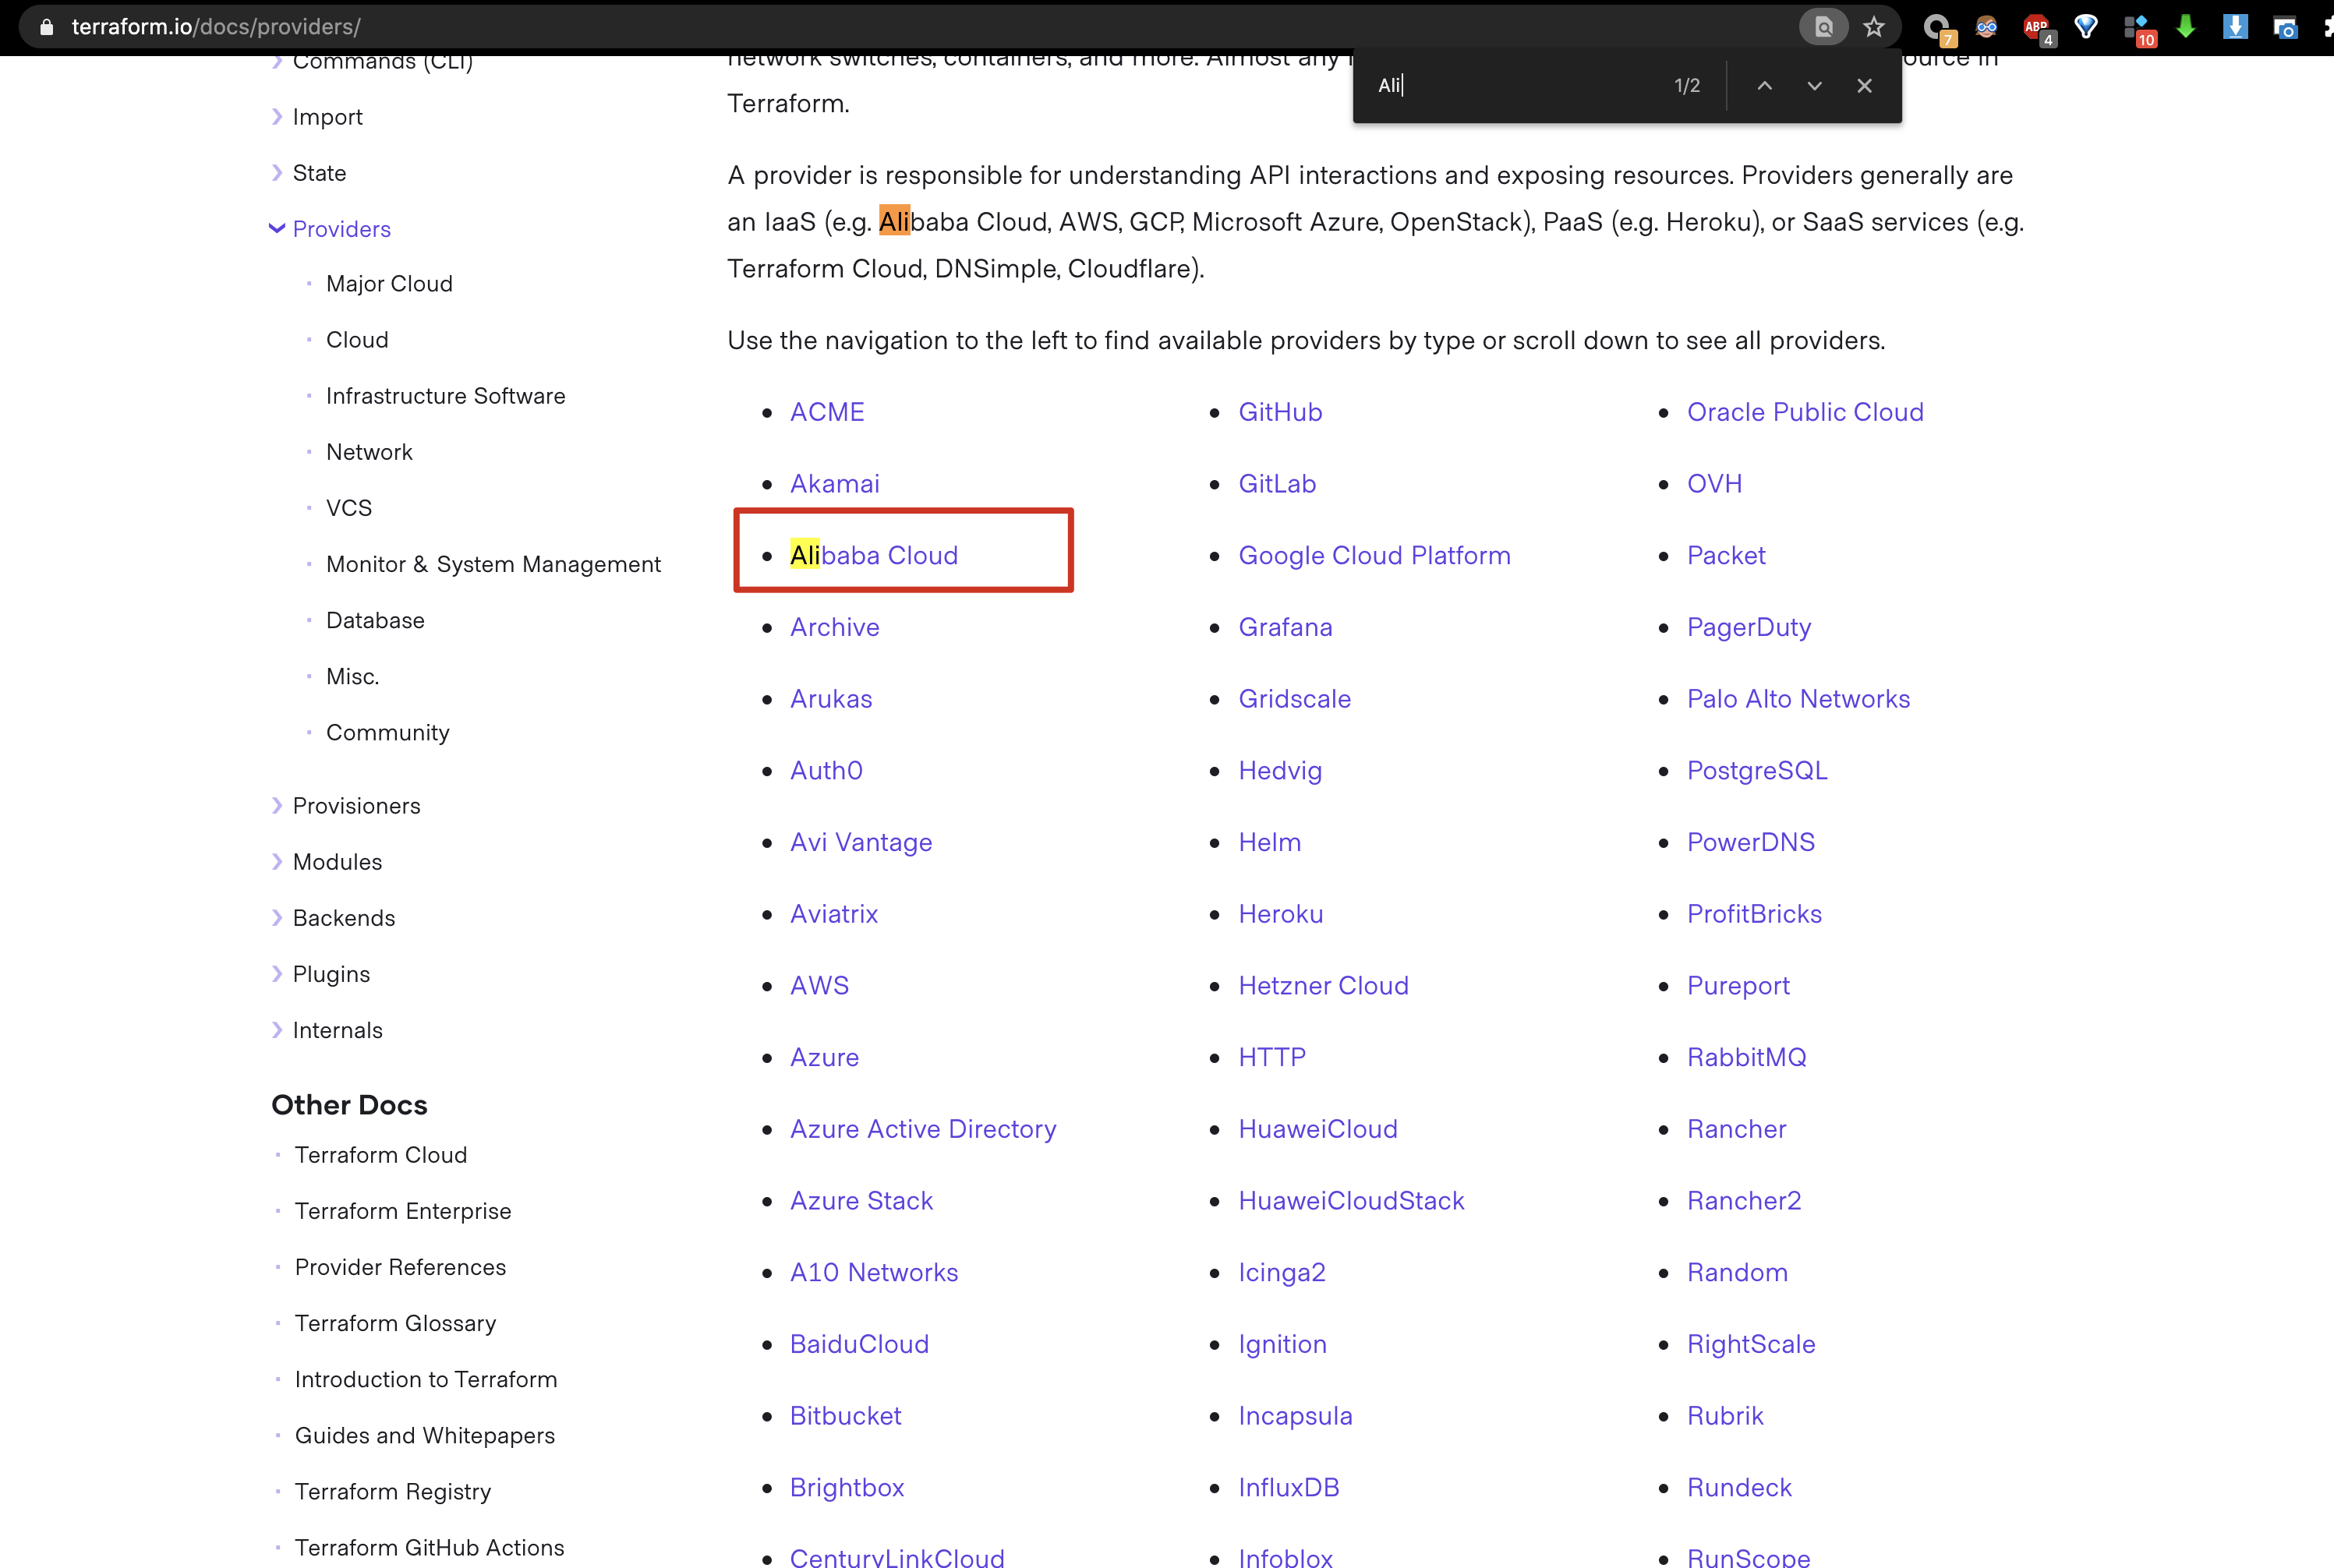Go to the previous find match
Viewport: 2334px width, 1568px height.
(1765, 86)
